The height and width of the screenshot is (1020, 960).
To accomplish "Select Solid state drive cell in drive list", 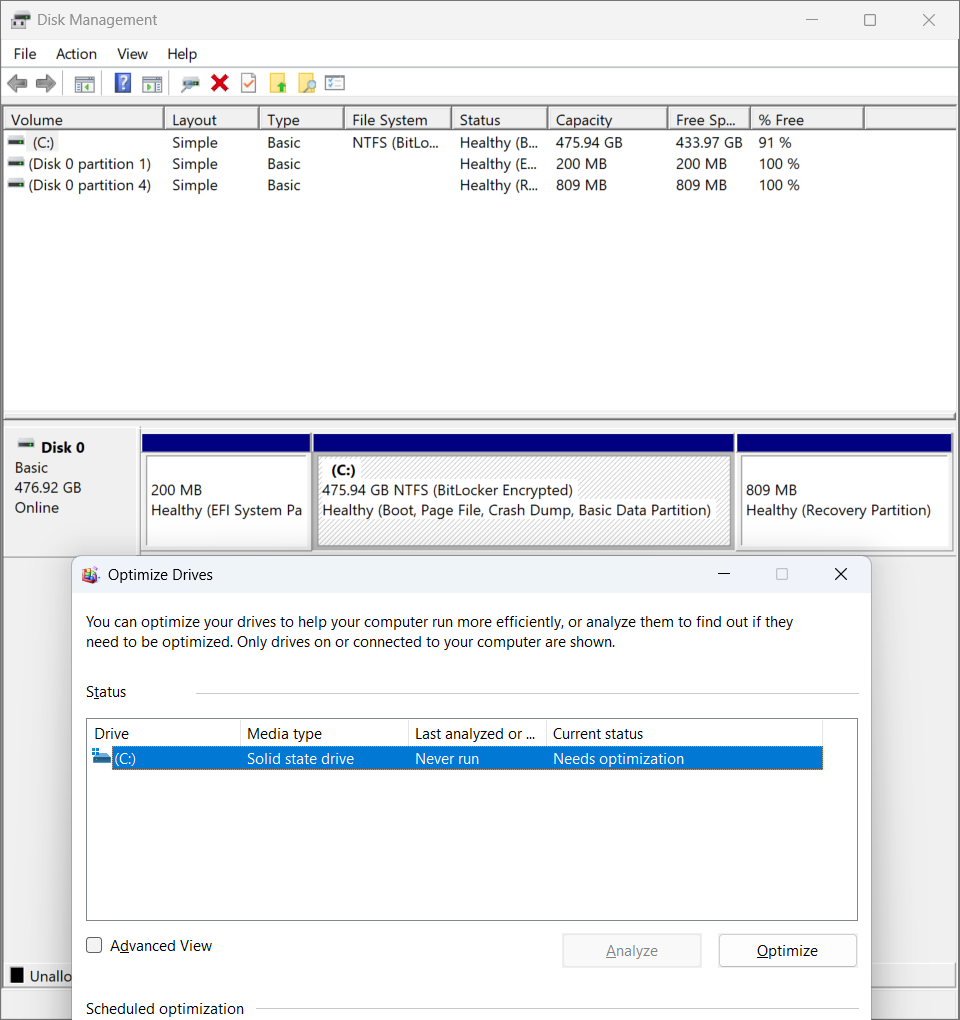I will click(x=300, y=758).
